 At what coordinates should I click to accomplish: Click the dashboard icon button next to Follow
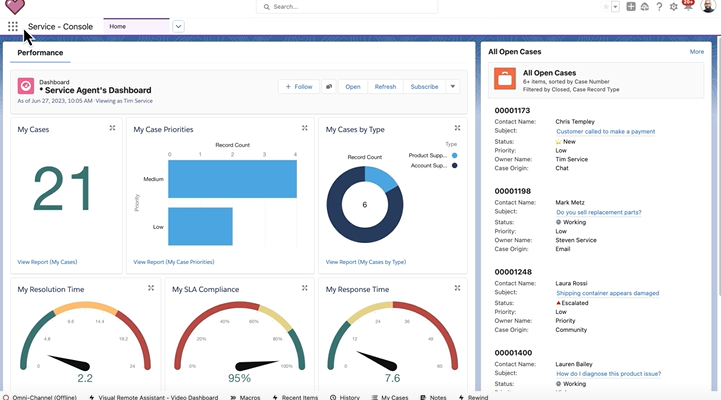[x=329, y=86]
